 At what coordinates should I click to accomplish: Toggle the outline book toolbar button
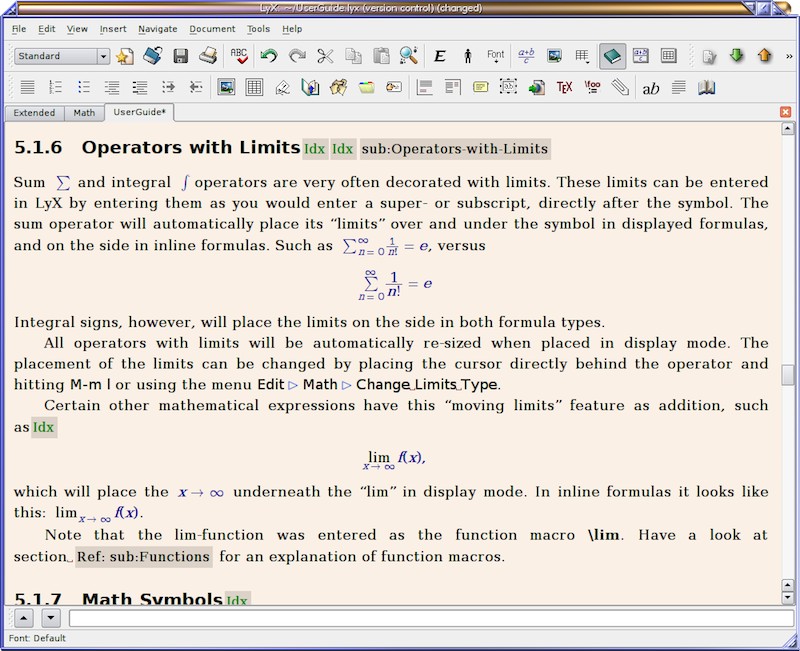click(x=612, y=56)
